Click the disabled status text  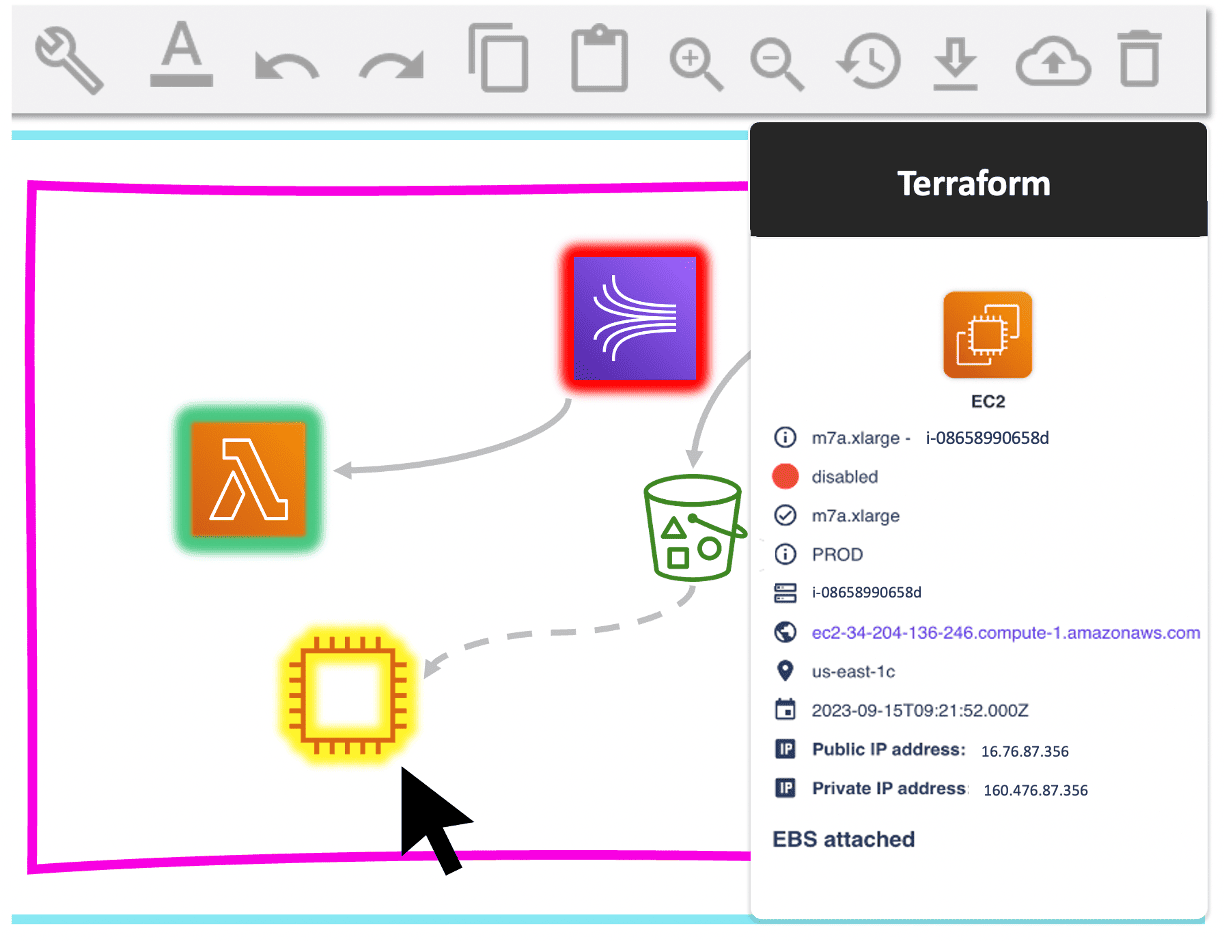(x=845, y=477)
